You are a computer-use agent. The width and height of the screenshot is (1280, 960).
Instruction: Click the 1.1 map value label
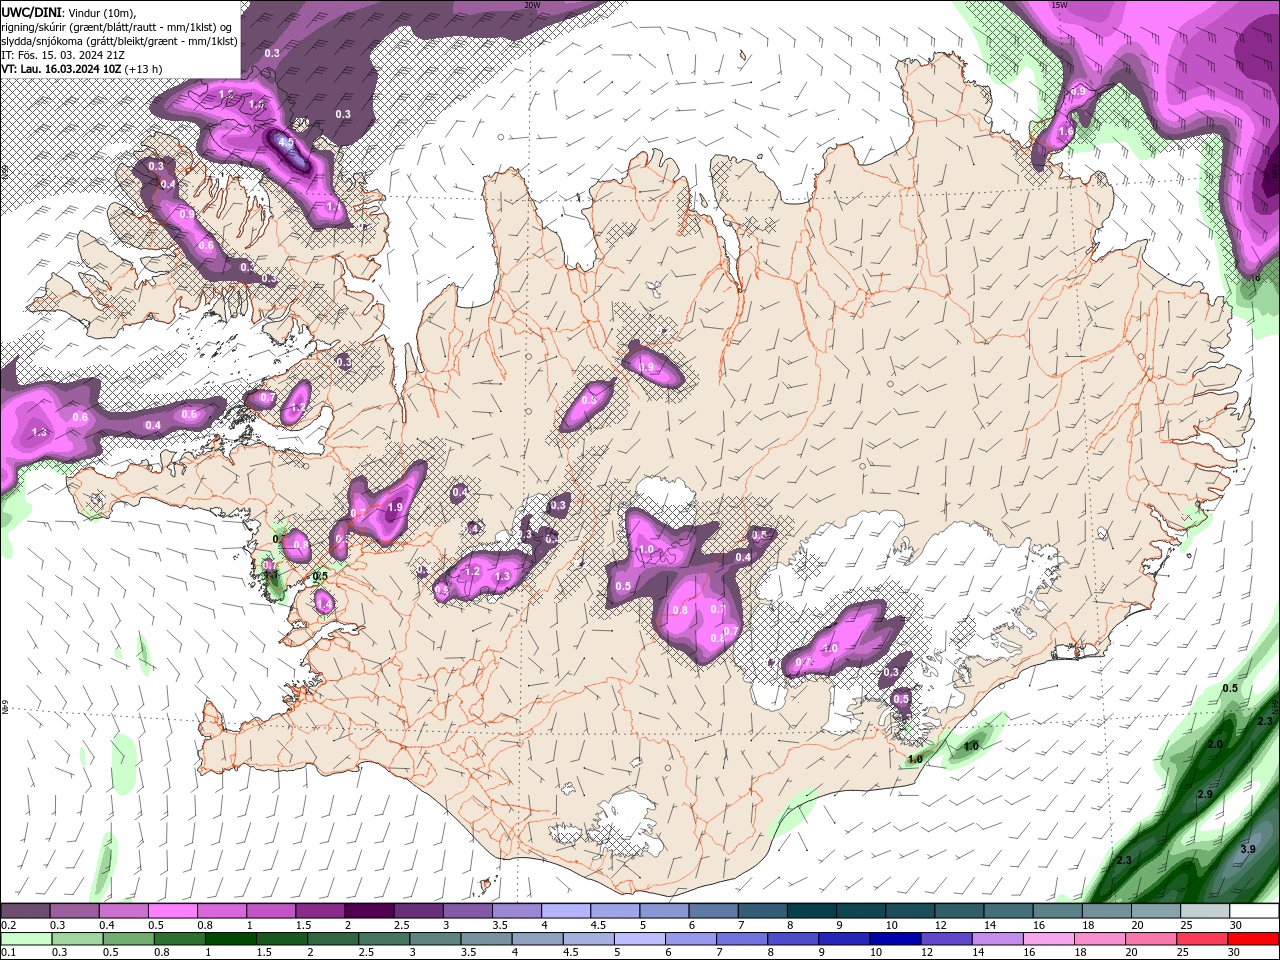tap(334, 206)
